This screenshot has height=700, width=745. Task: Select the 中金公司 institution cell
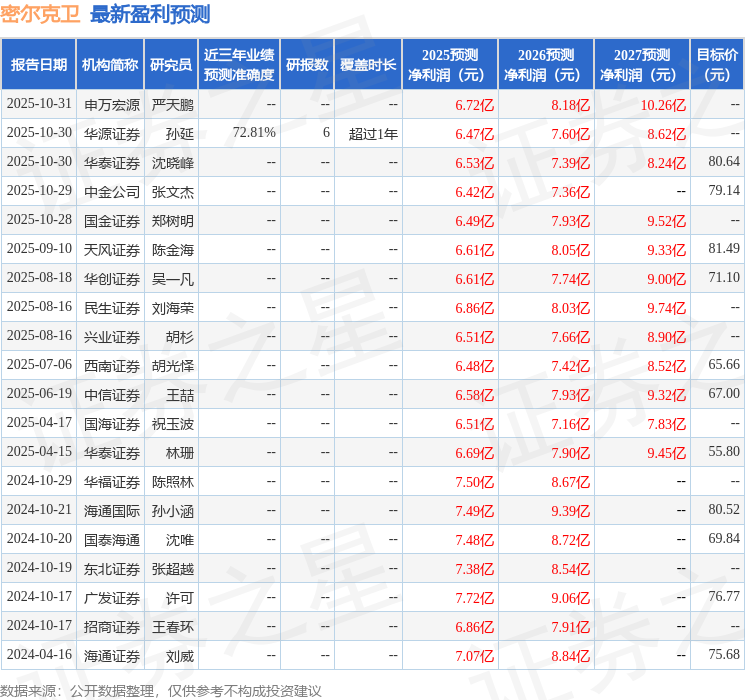point(112,192)
